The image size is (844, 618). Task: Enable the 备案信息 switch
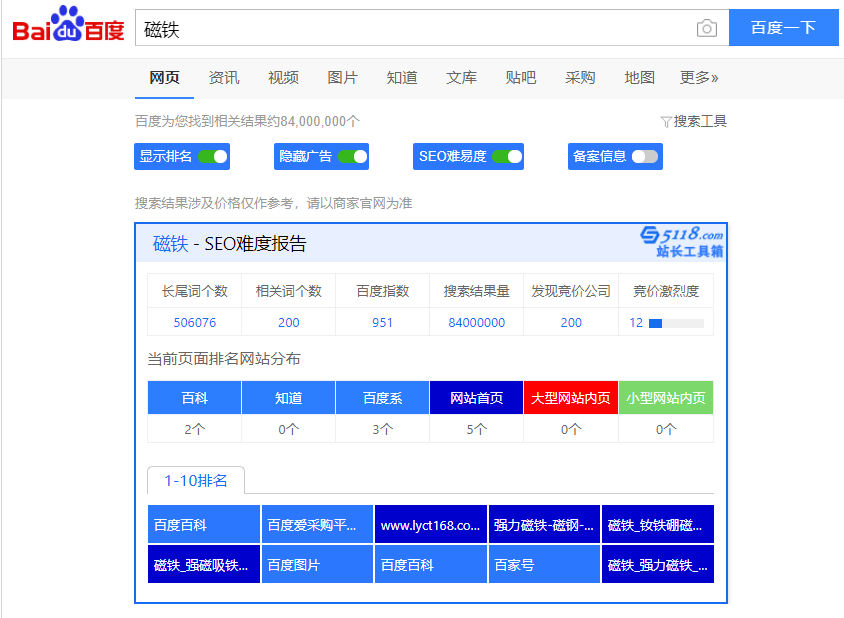click(645, 157)
